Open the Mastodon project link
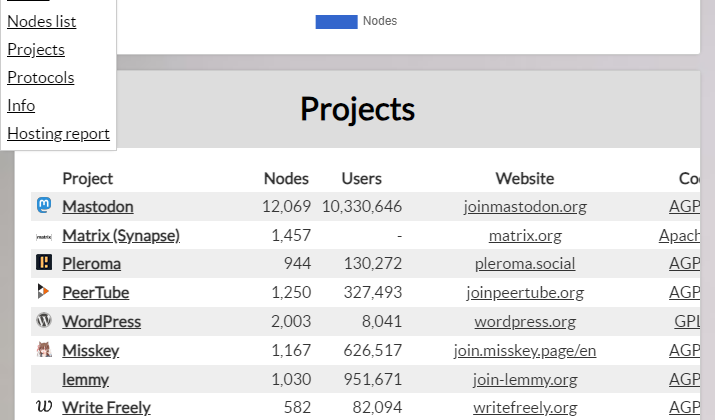 pos(98,207)
